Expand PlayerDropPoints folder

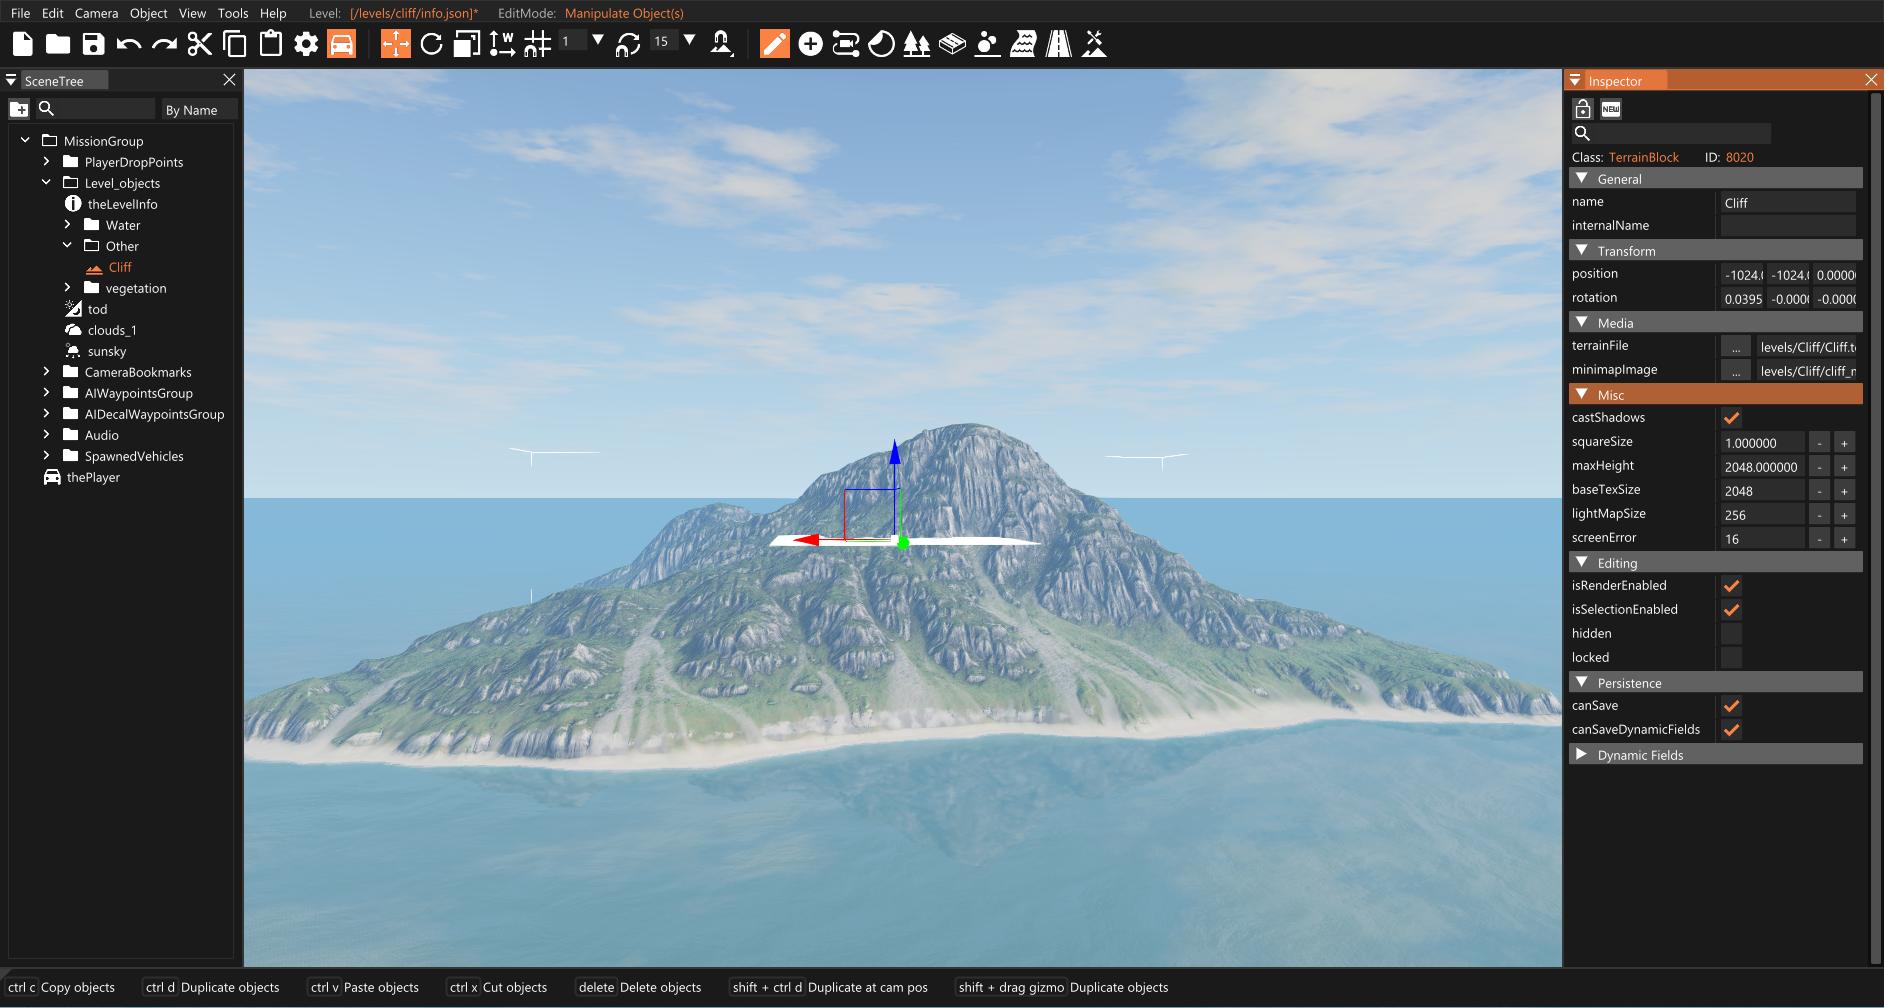tap(46, 161)
